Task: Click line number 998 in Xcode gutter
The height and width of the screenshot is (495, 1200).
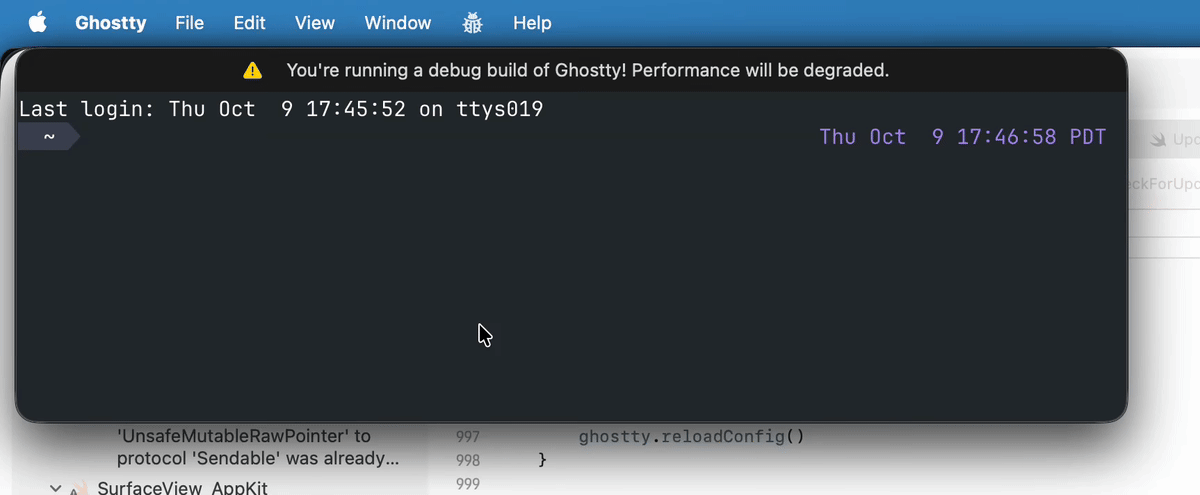Action: tap(467, 460)
